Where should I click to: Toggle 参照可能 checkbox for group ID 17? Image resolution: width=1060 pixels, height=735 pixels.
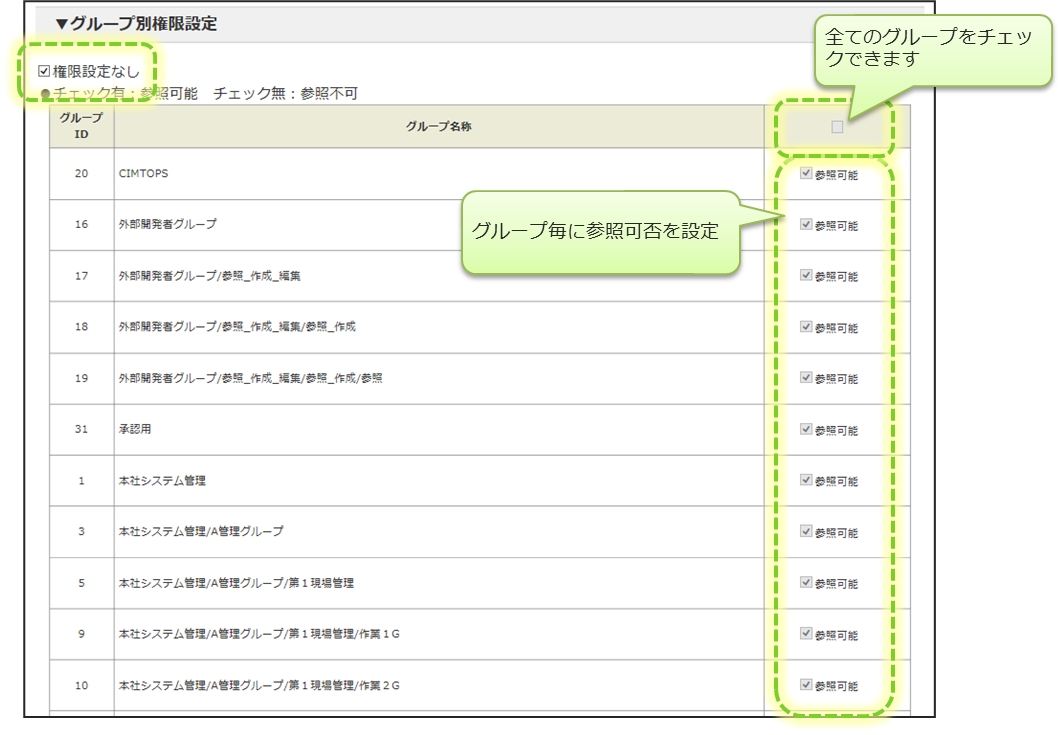807,276
